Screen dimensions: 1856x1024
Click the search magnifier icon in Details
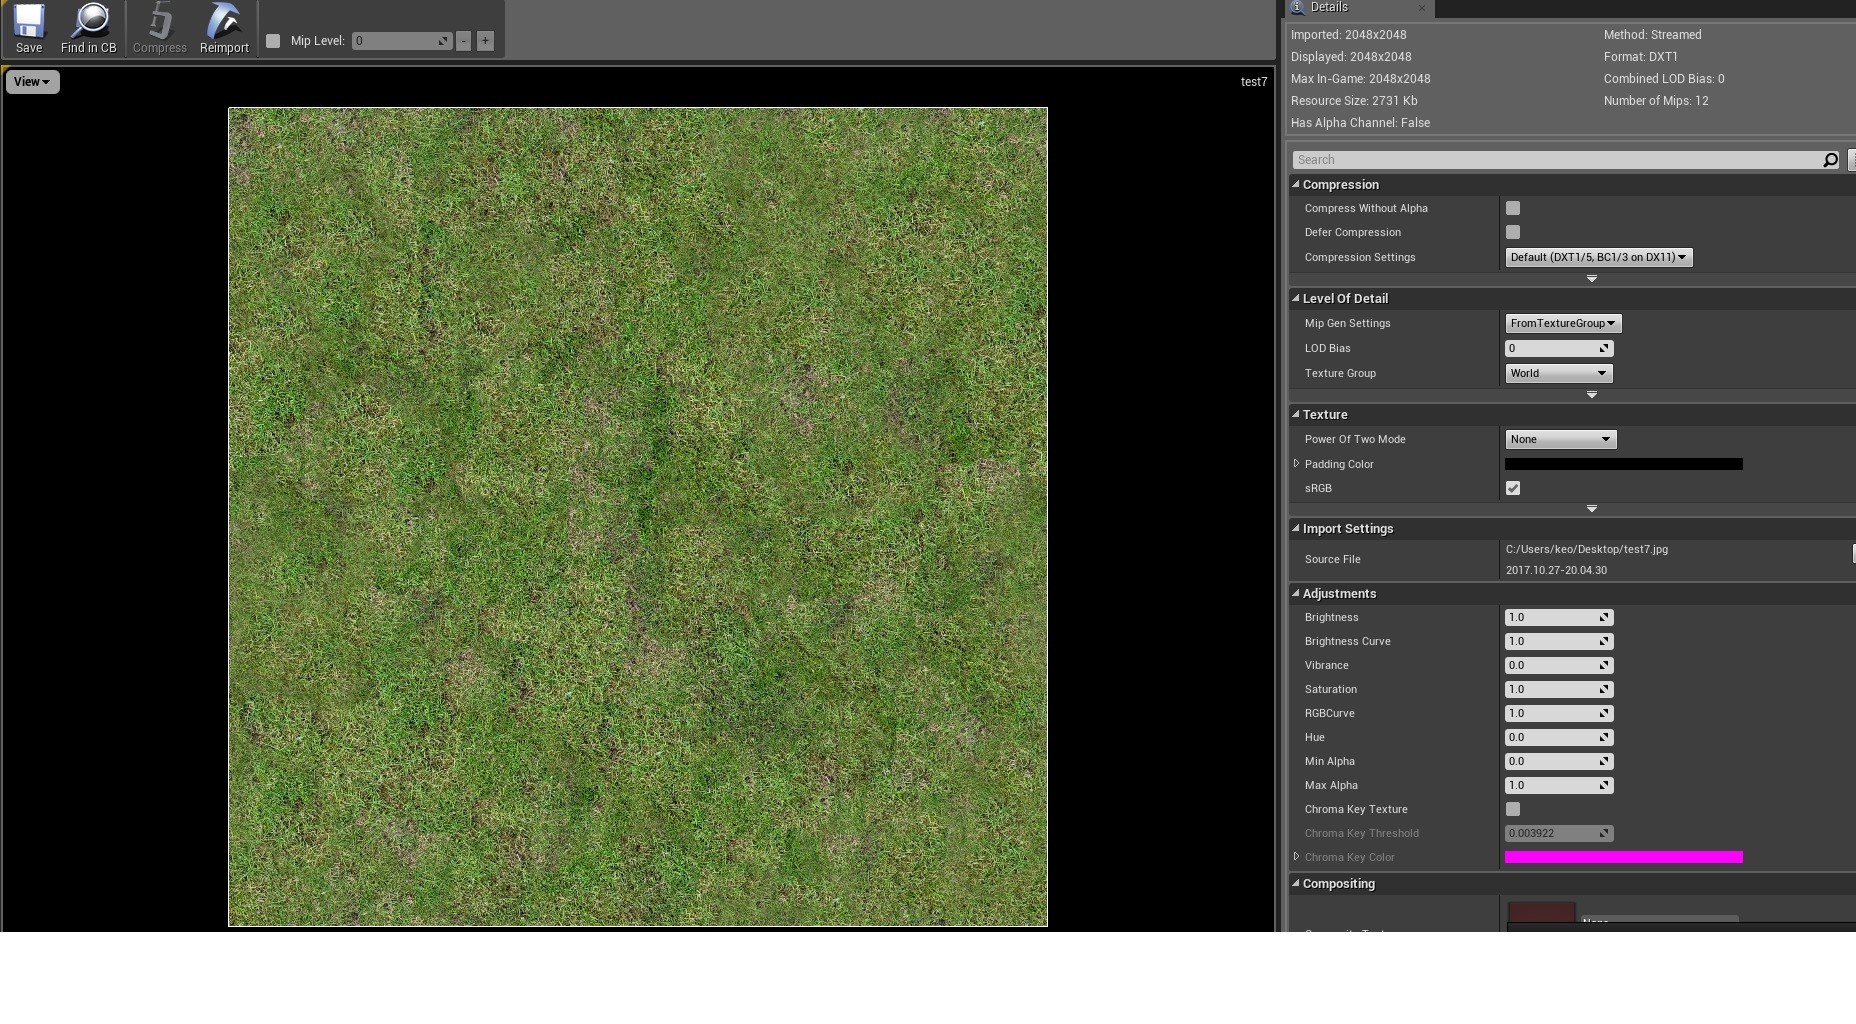(x=1830, y=160)
